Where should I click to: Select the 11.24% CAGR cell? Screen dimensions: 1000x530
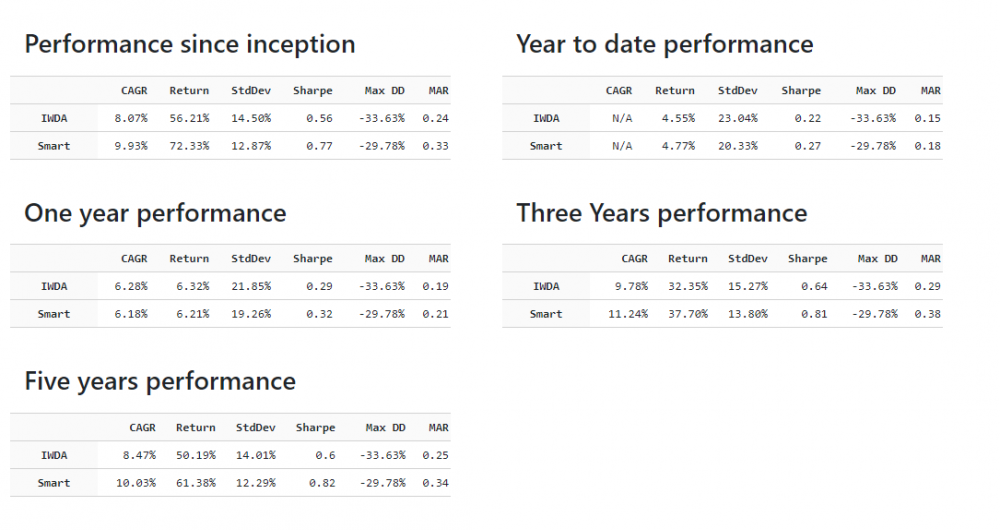(631, 314)
